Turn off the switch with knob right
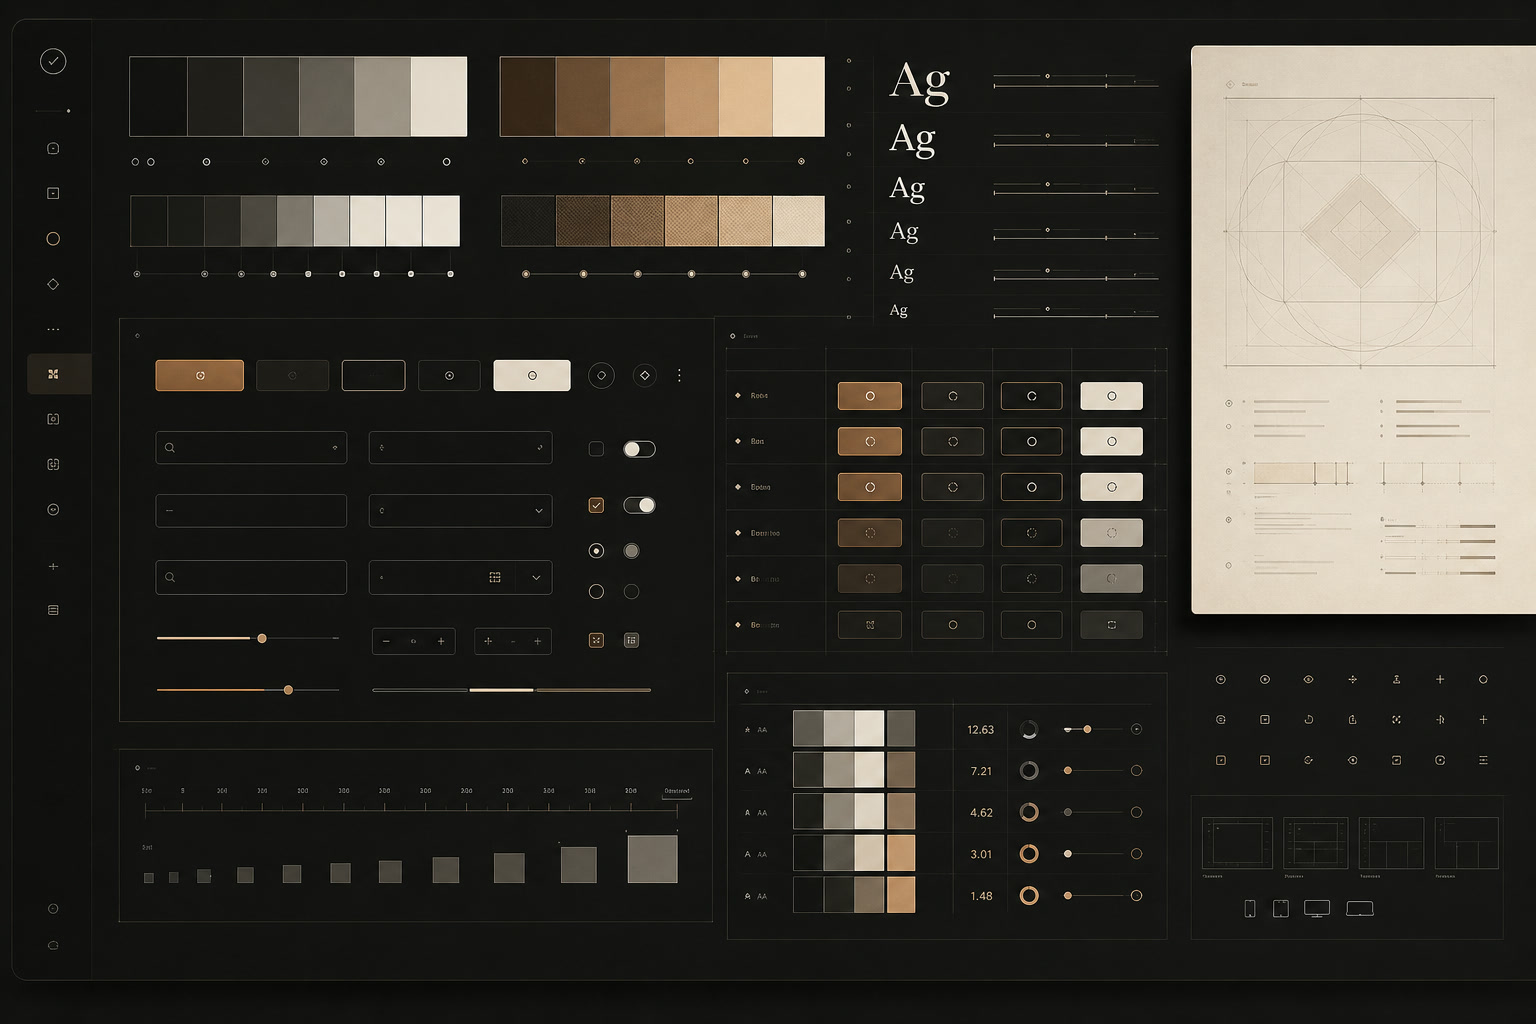This screenshot has height=1024, width=1536. [x=639, y=505]
